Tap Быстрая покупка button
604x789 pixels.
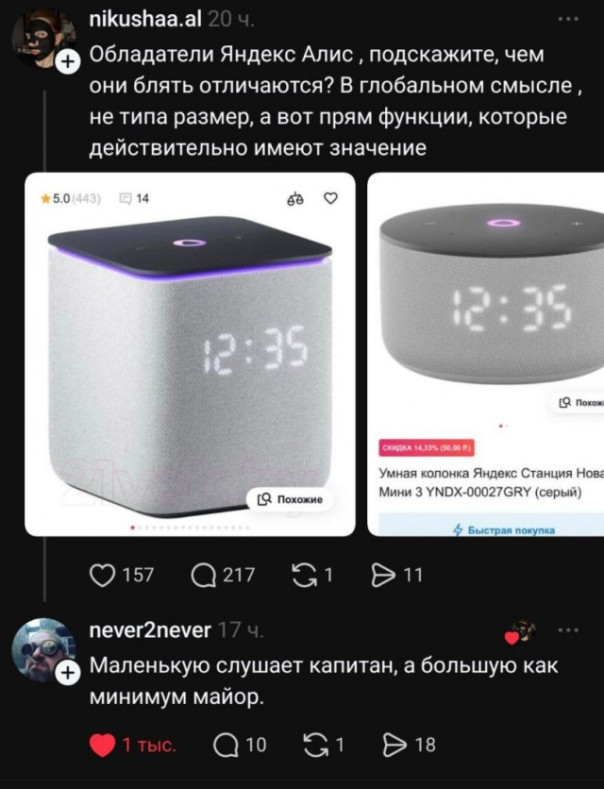coord(504,529)
